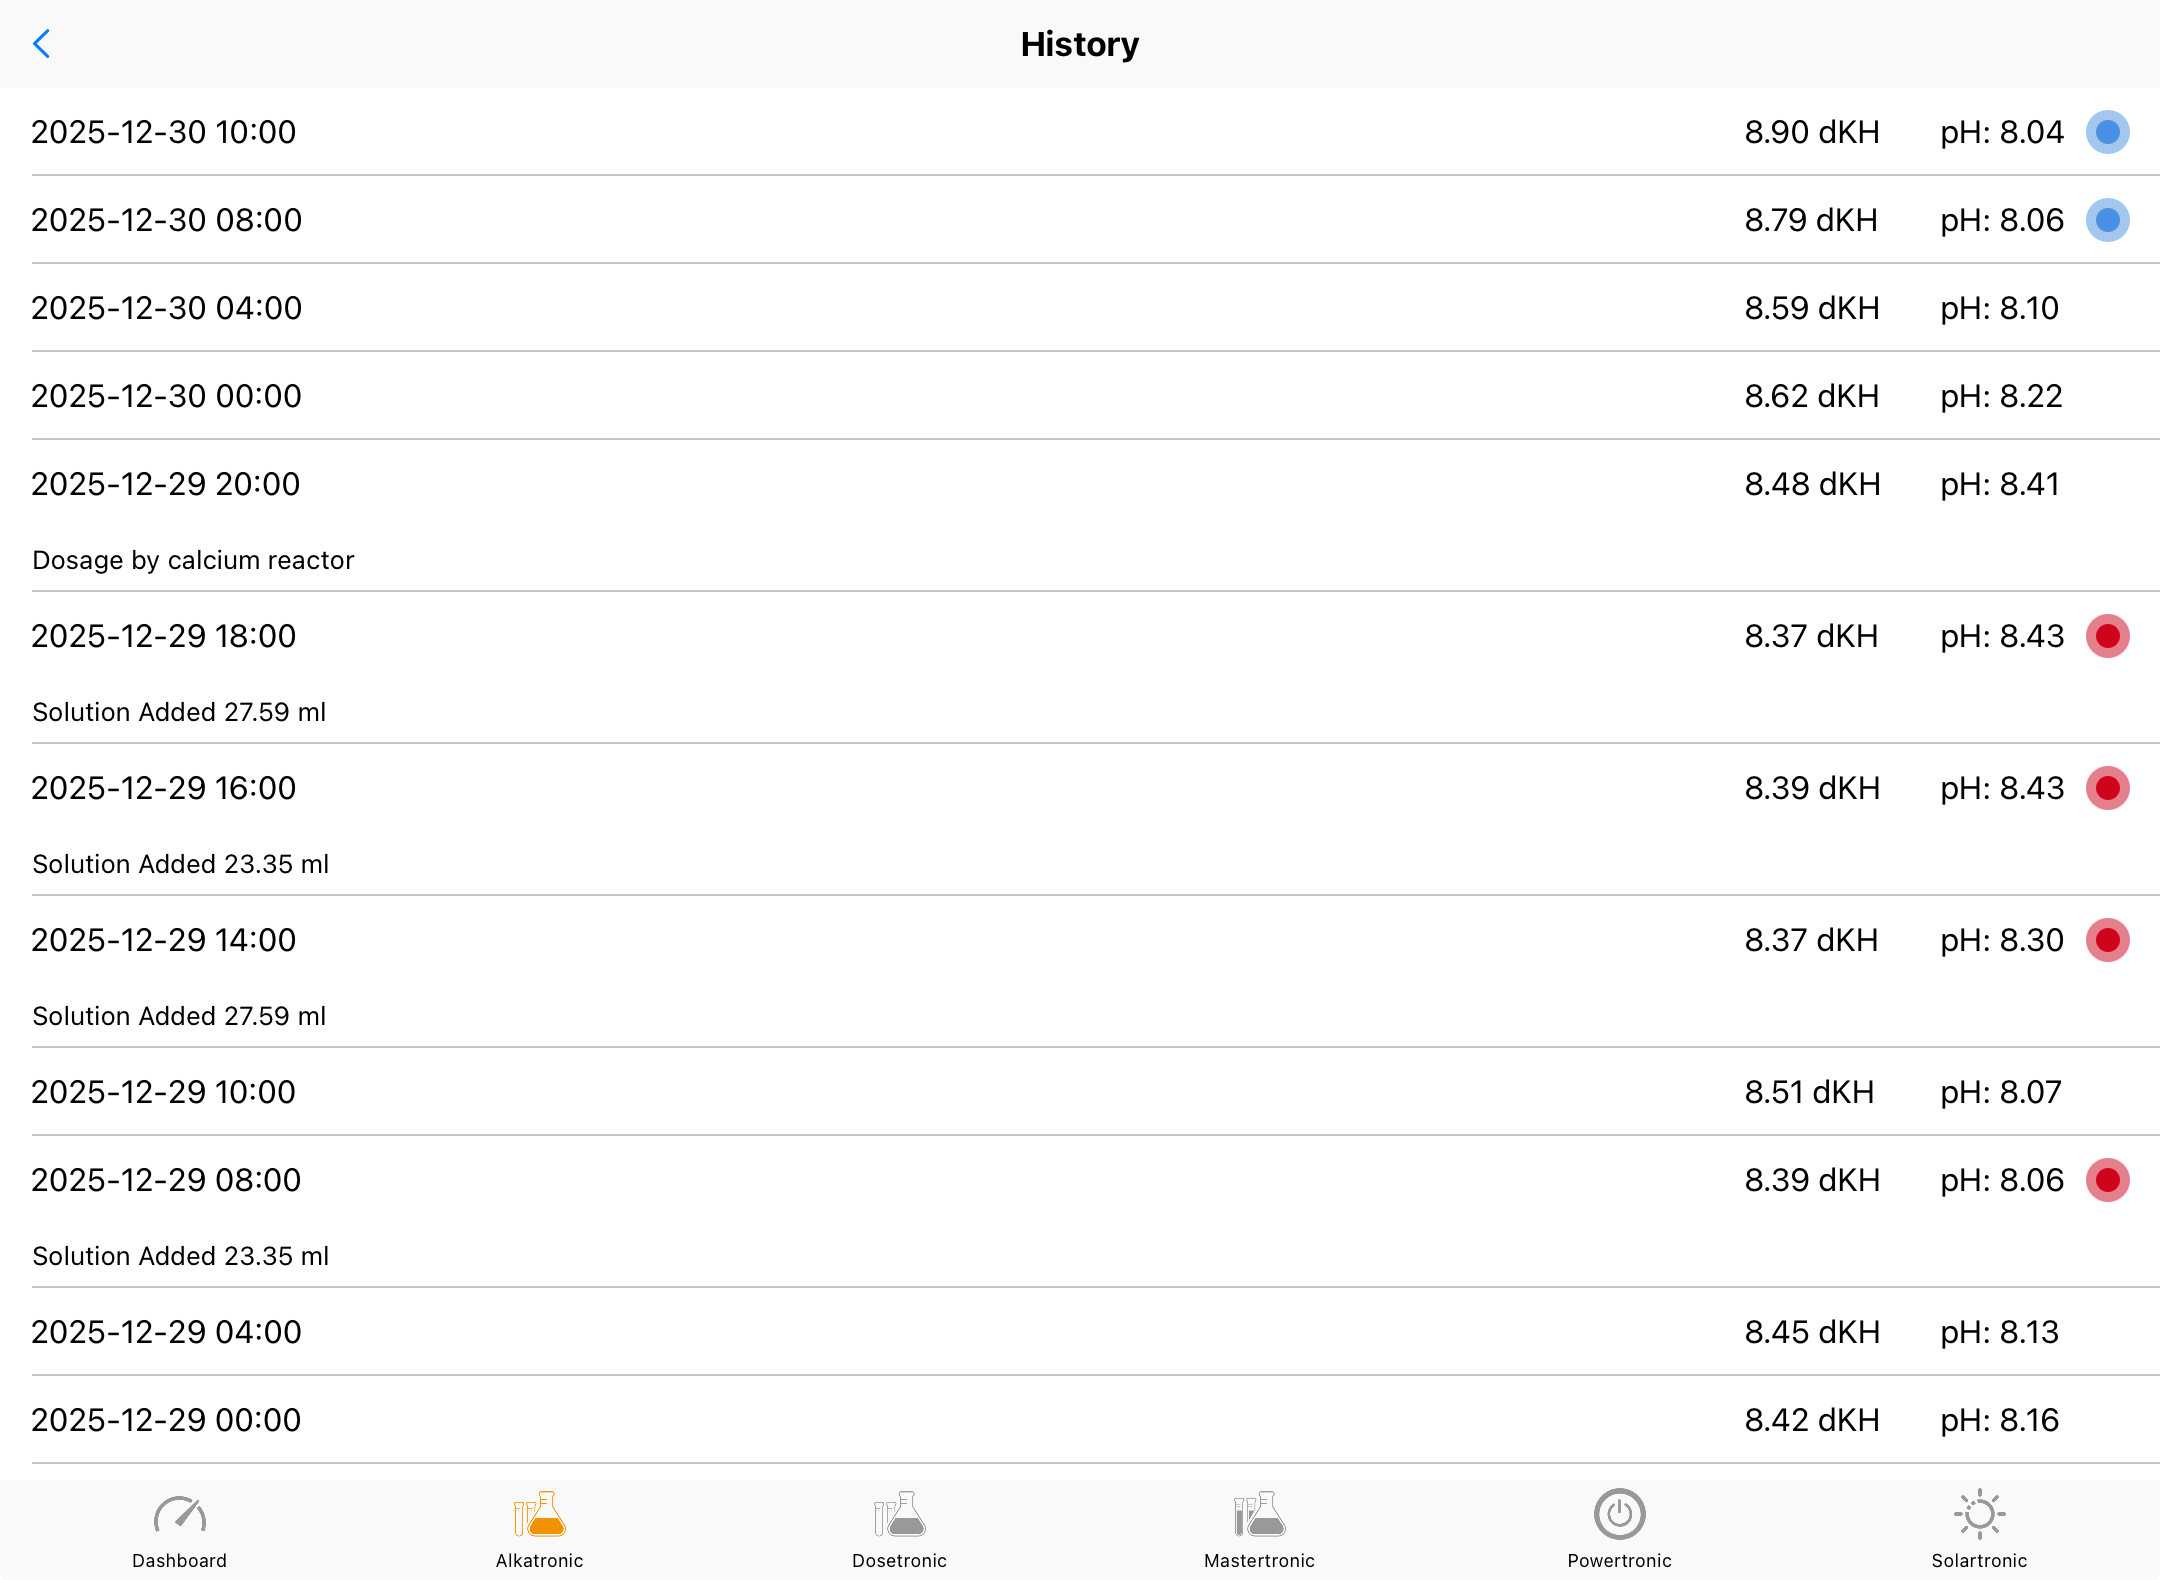
Task: Open the Powertronic power icon
Action: pyautogui.click(x=1620, y=1516)
